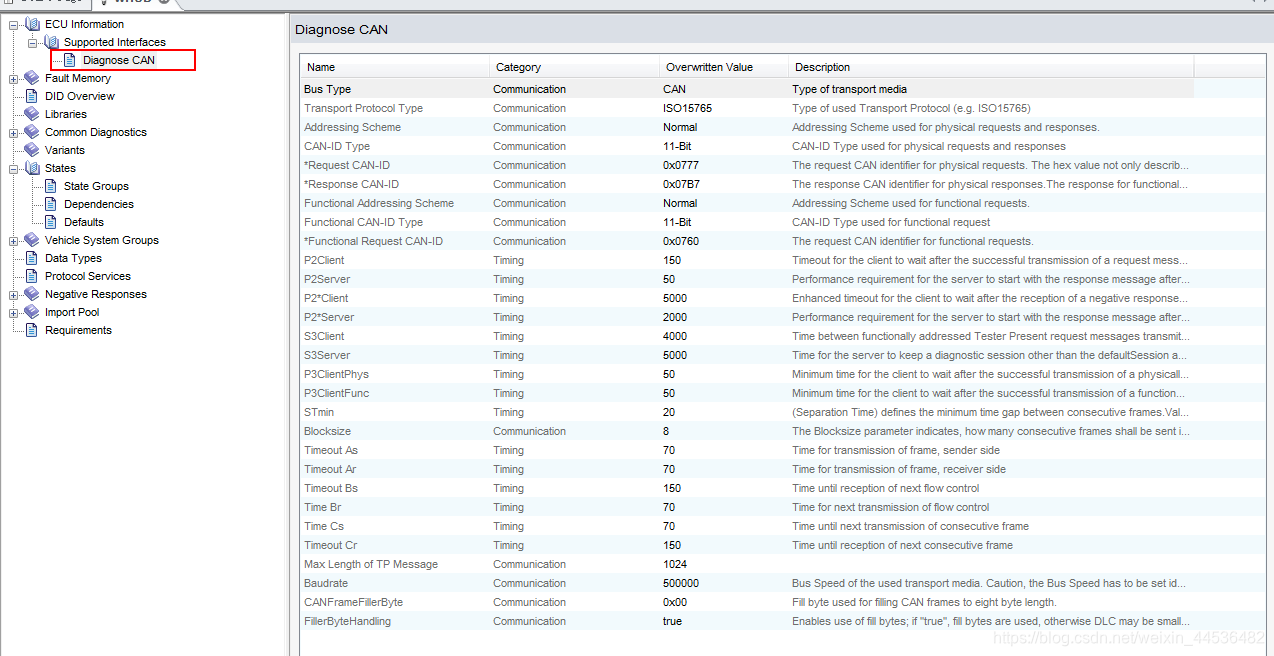This screenshot has height=656, width=1274.
Task: Expand the Negative Responses node
Action: [13, 294]
